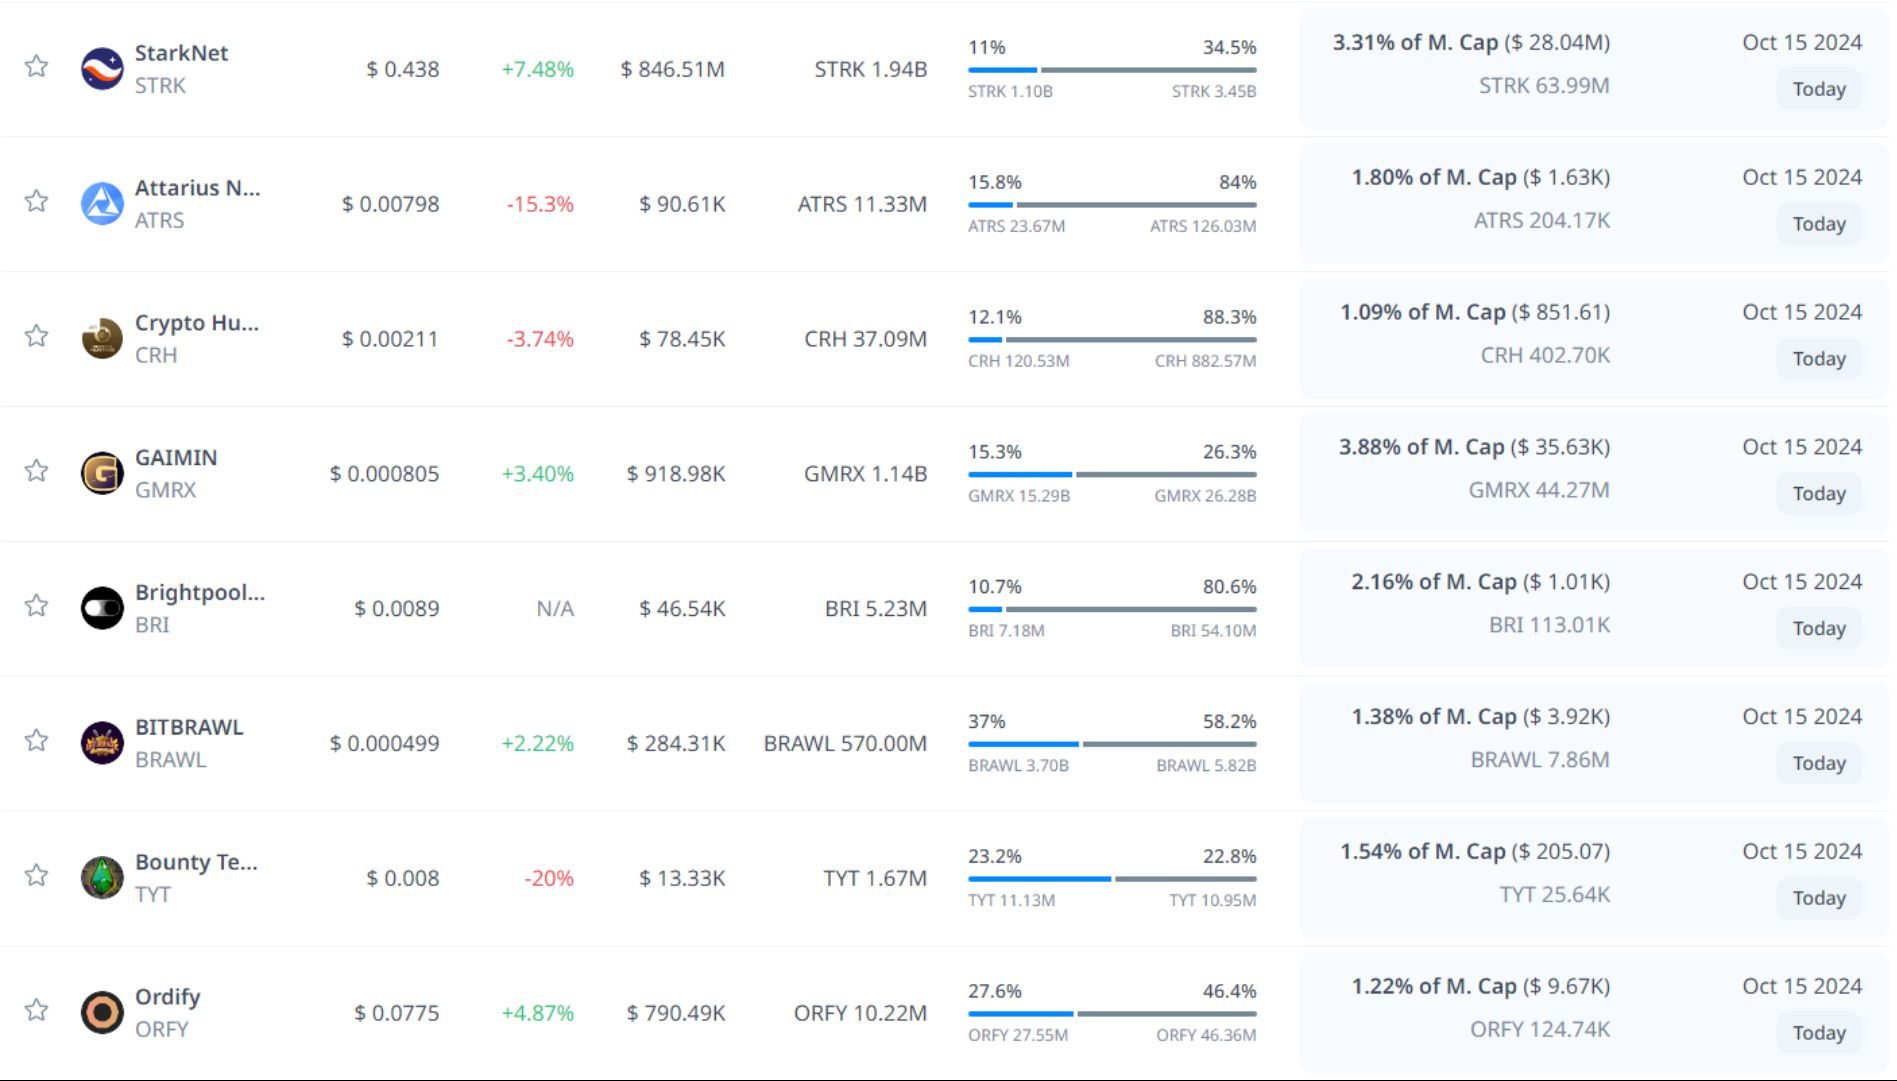Click the Brightpool coin logo icon
The width and height of the screenshot is (1897, 1081).
pos(102,608)
